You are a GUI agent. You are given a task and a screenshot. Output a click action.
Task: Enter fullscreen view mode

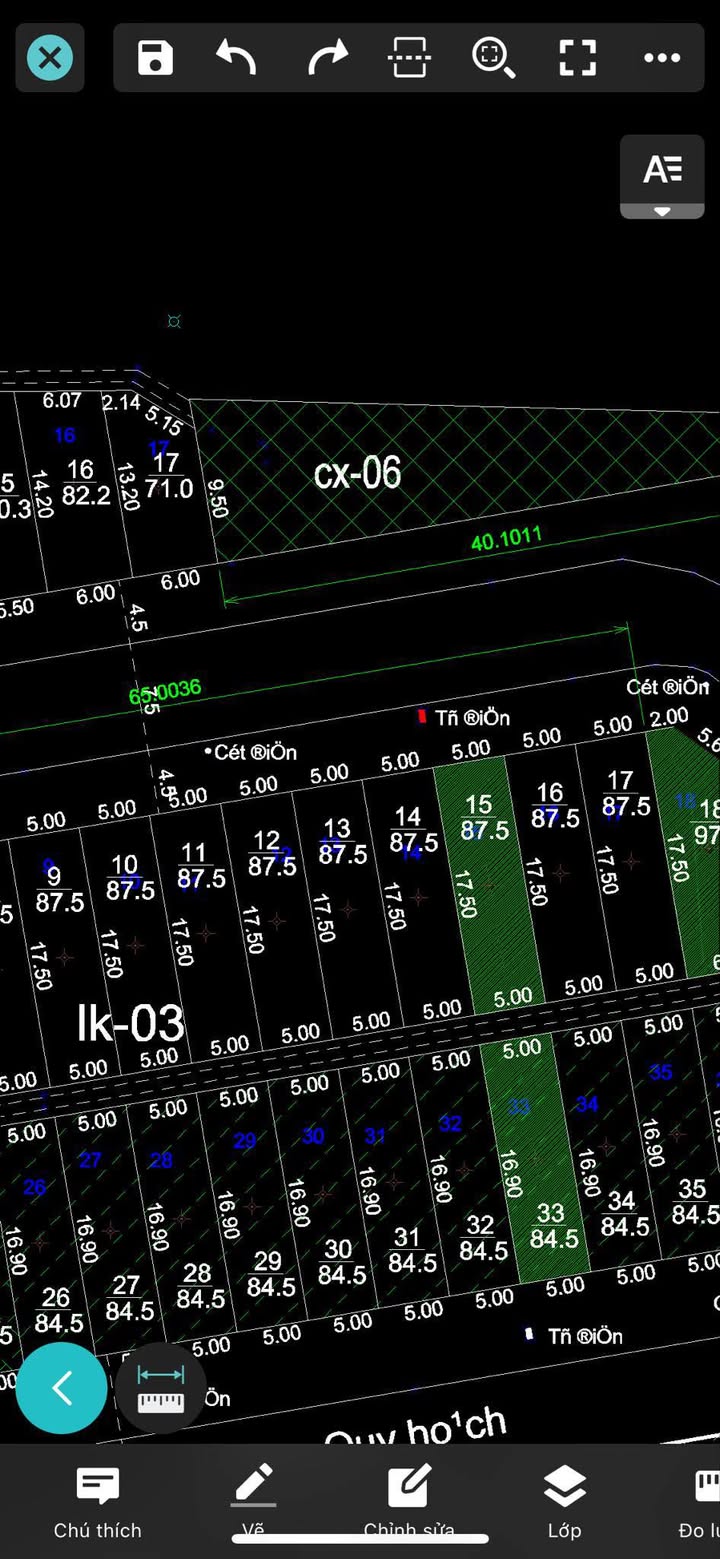tap(577, 58)
